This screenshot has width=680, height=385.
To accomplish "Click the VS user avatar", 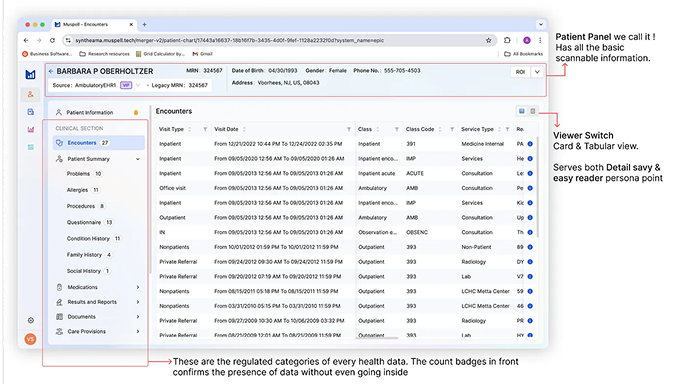I will (x=30, y=339).
